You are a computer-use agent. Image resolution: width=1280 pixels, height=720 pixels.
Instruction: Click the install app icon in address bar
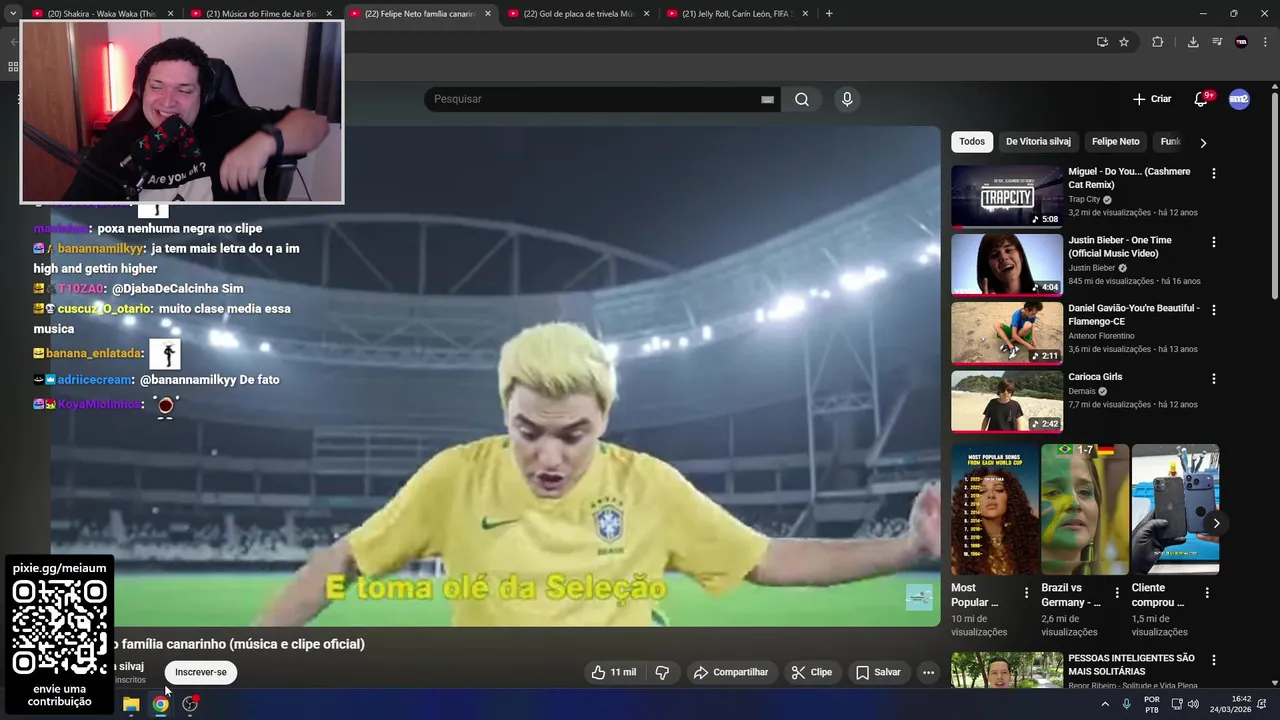1102,42
